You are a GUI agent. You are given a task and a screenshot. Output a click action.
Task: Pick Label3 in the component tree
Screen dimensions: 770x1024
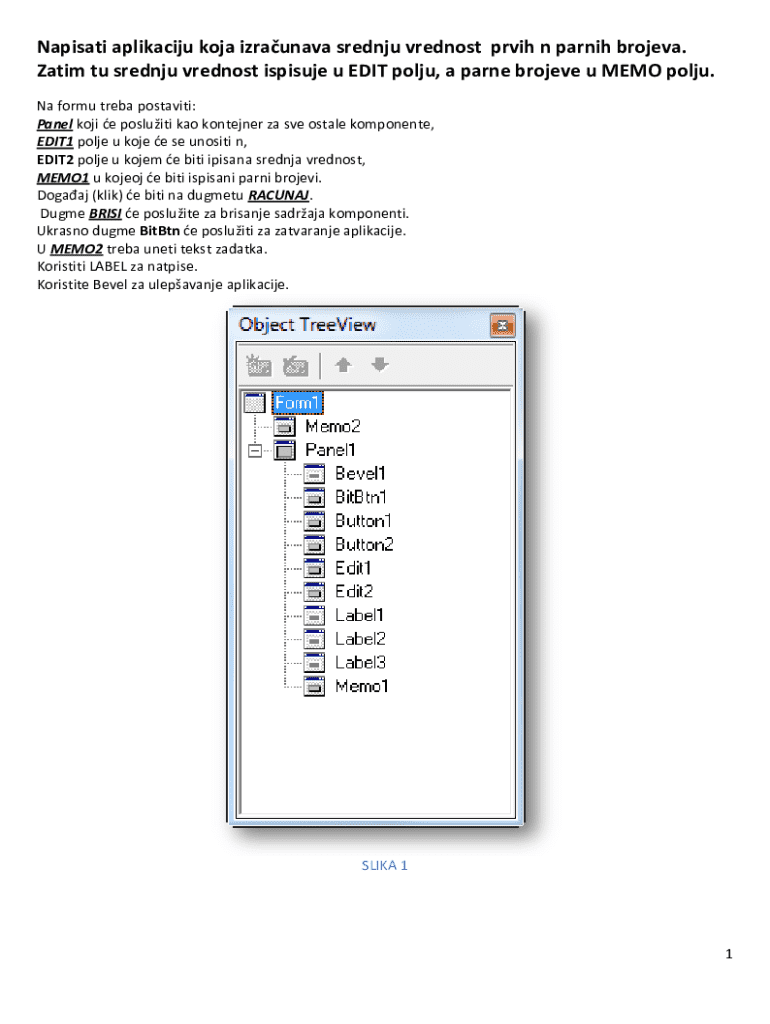pyautogui.click(x=360, y=662)
